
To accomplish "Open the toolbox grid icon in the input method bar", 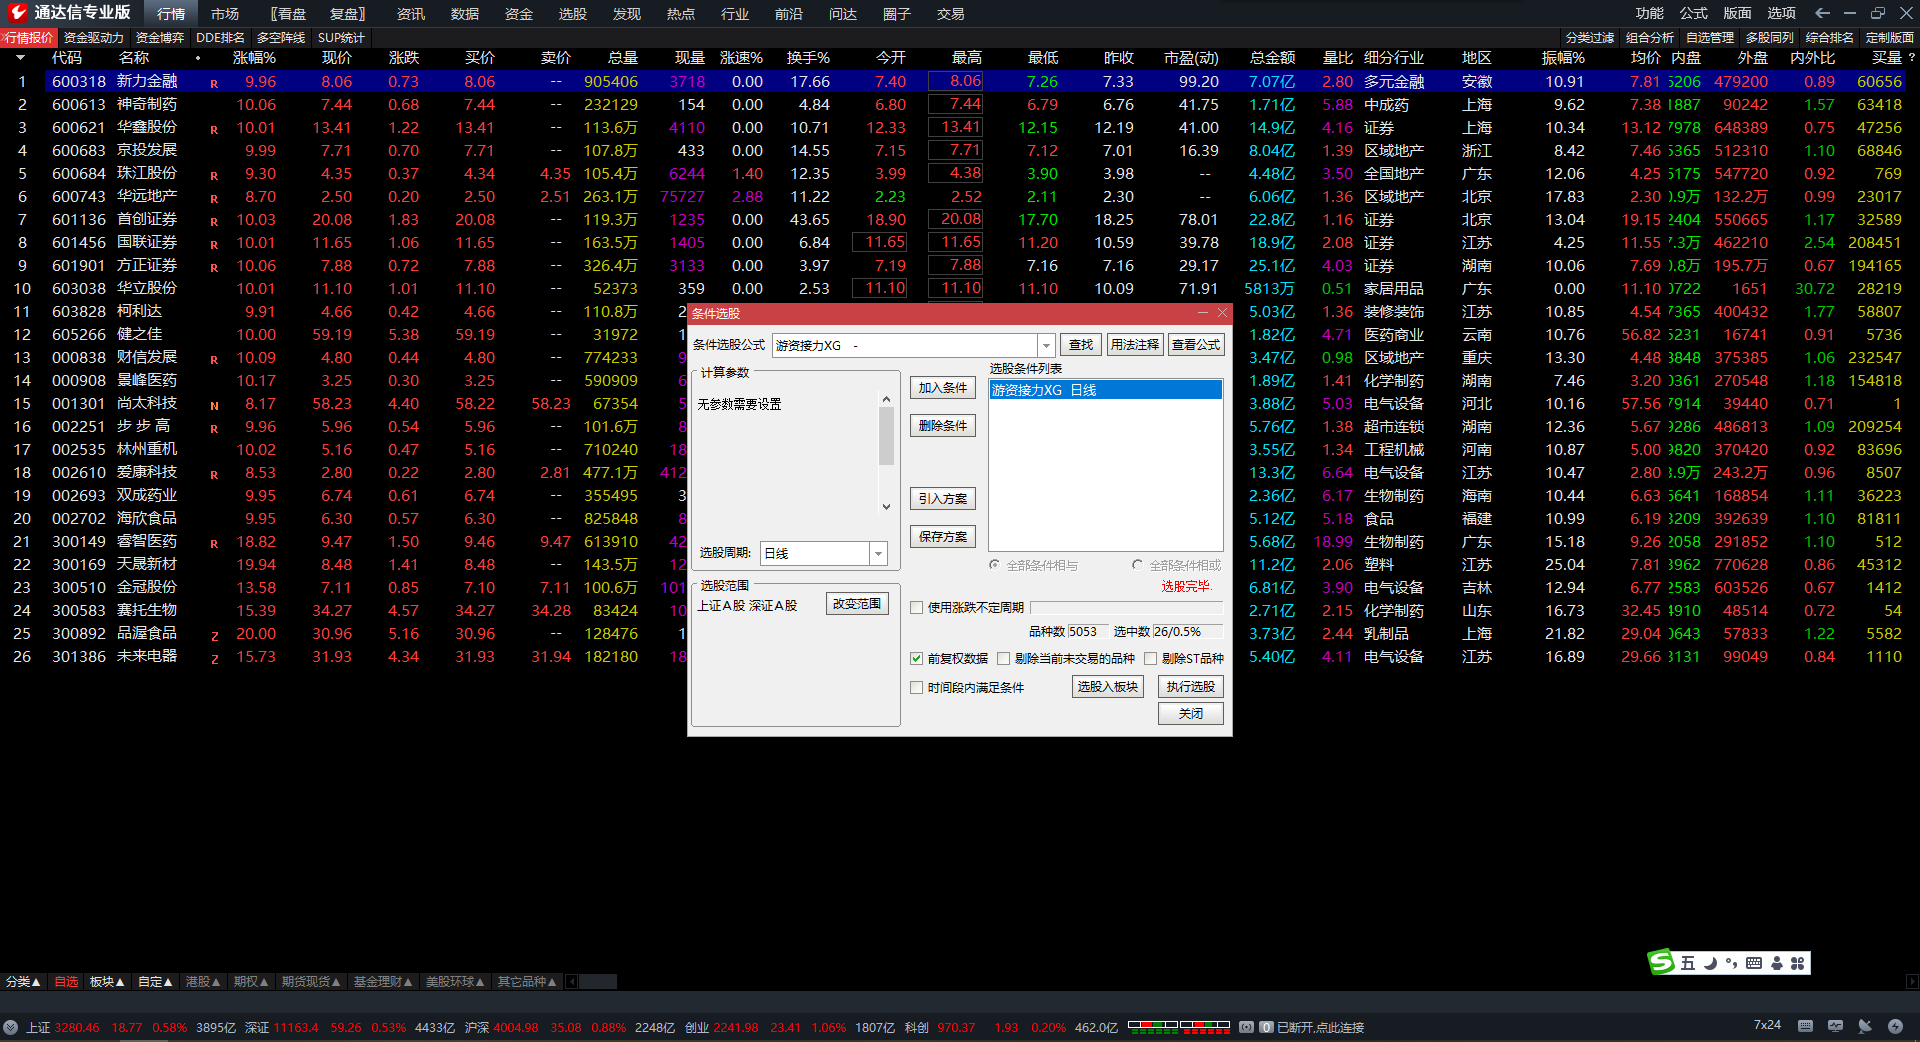I will [1798, 963].
